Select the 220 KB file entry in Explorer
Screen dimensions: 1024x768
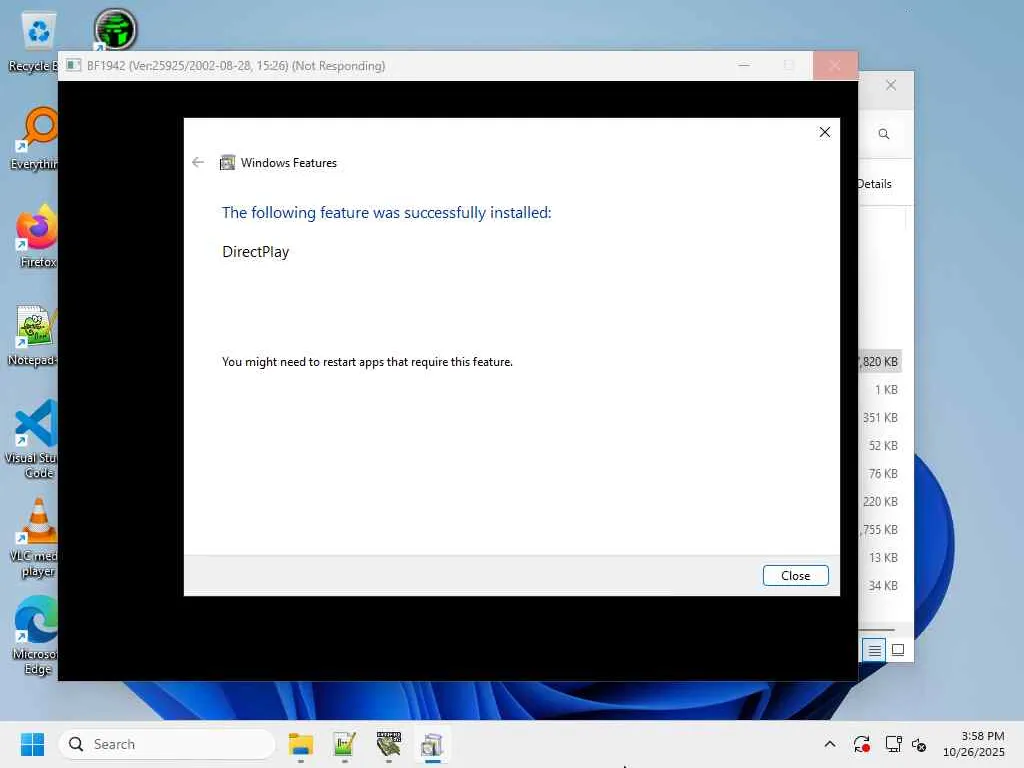click(880, 502)
